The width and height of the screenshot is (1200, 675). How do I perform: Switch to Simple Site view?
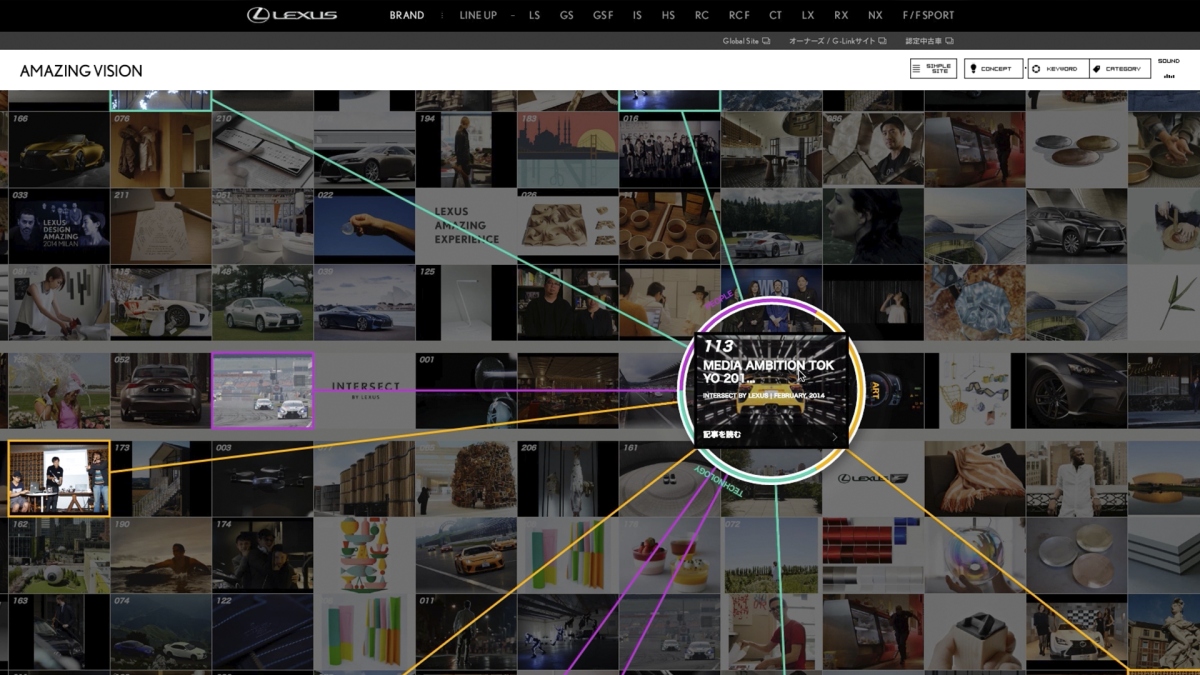[x=932, y=69]
